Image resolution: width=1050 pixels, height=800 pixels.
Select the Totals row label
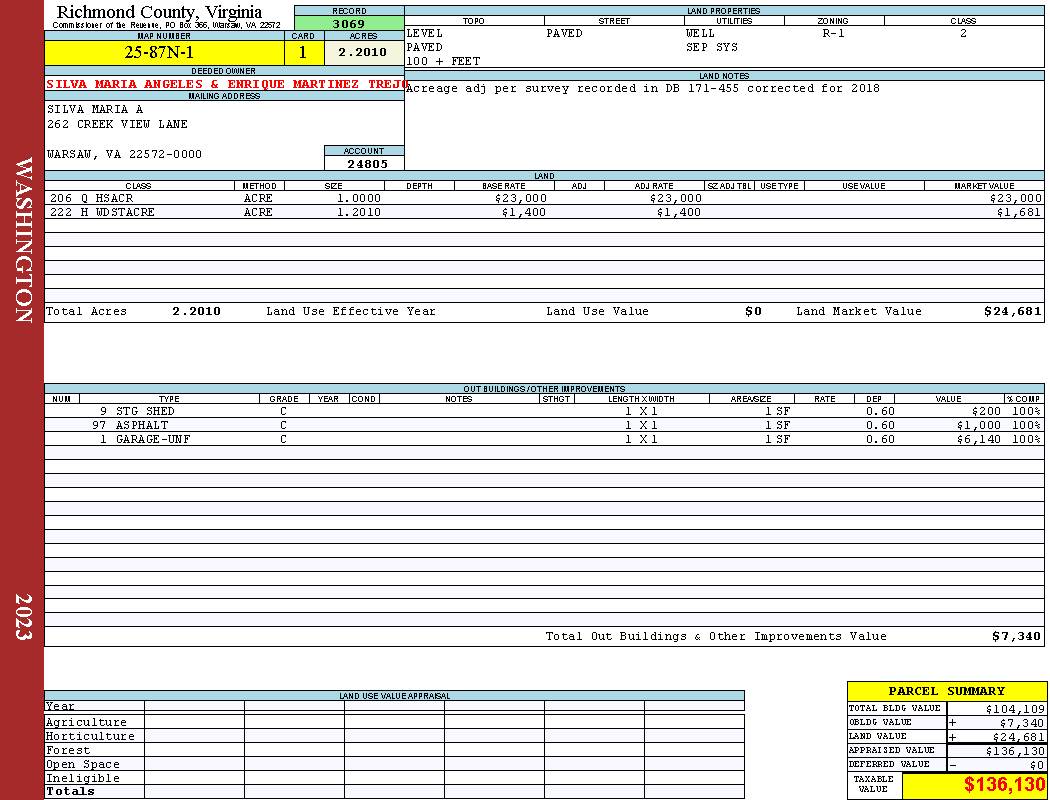tap(70, 791)
